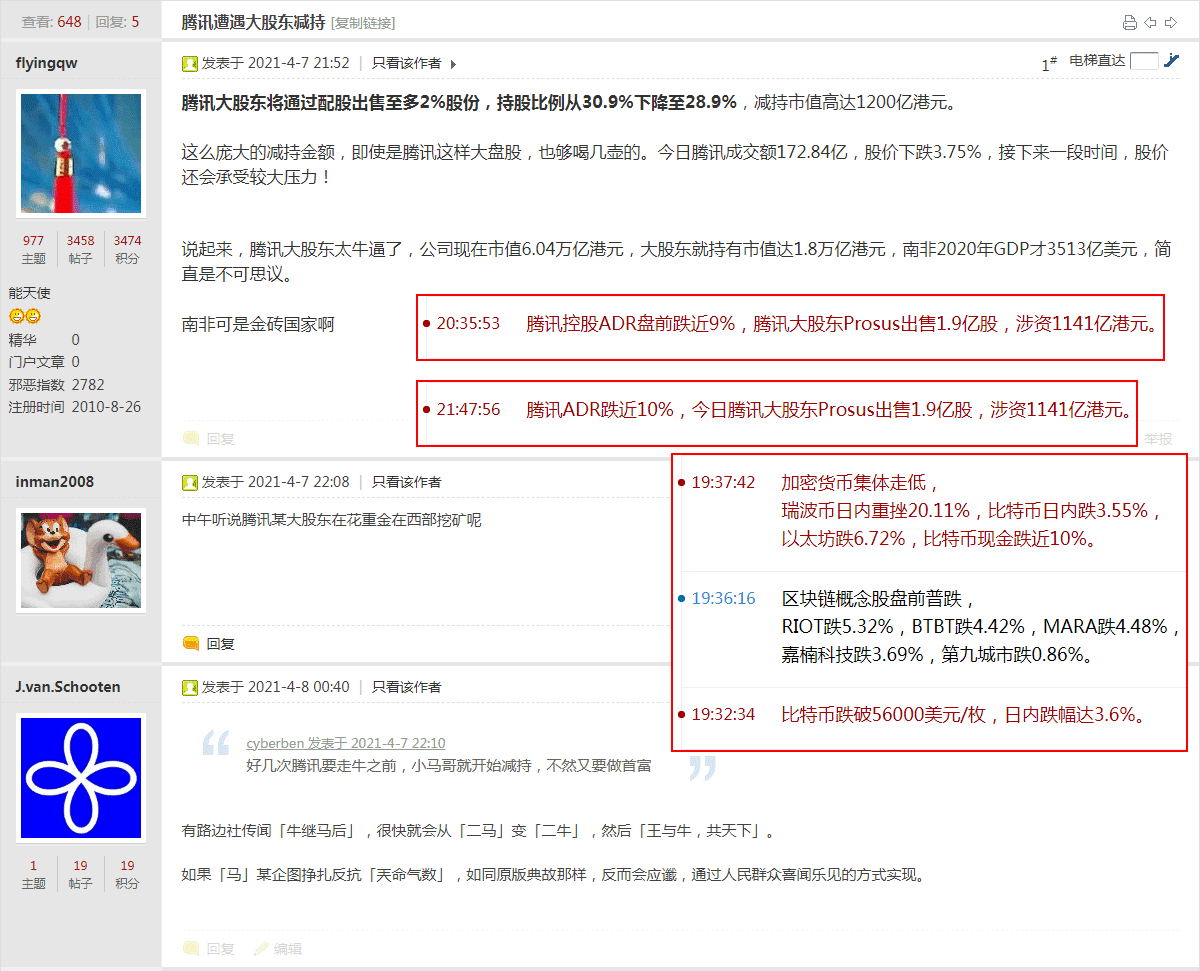Click the poster icon before 发表于 2021-4-7 22:08

coord(190,482)
